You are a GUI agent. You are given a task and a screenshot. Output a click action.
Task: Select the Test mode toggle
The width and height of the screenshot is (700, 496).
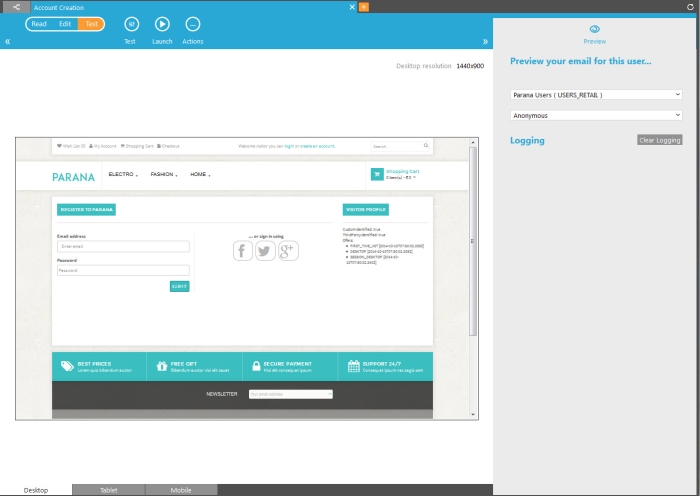pos(91,24)
